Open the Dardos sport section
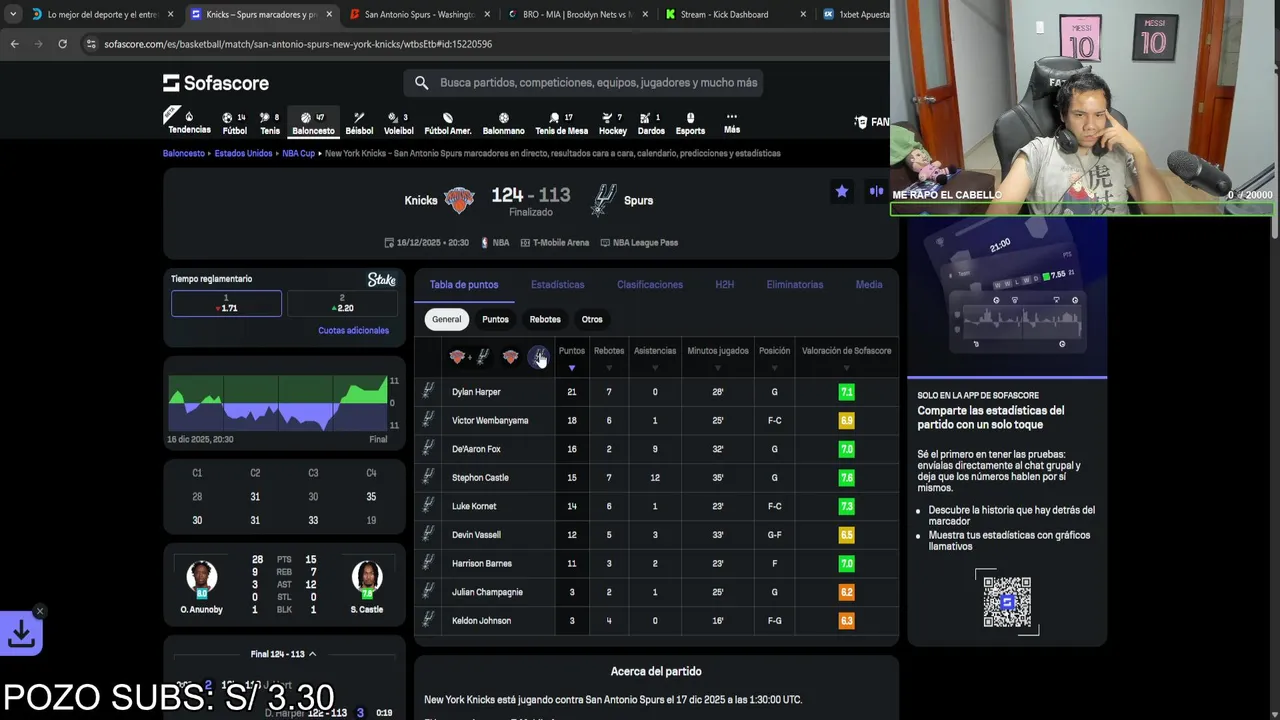Viewport: 1280px width, 720px height. tap(651, 123)
